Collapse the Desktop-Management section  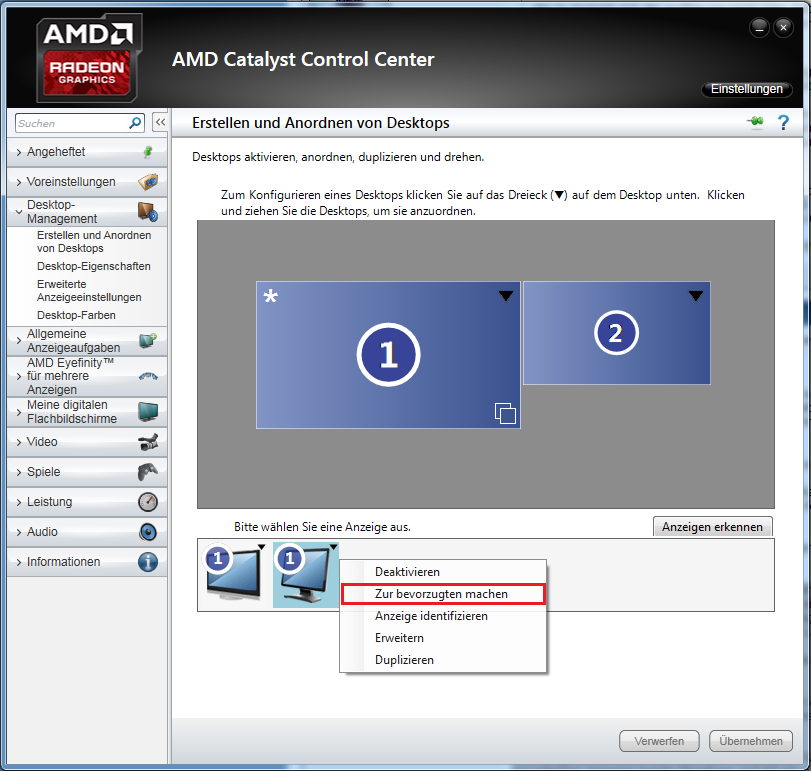coord(19,212)
